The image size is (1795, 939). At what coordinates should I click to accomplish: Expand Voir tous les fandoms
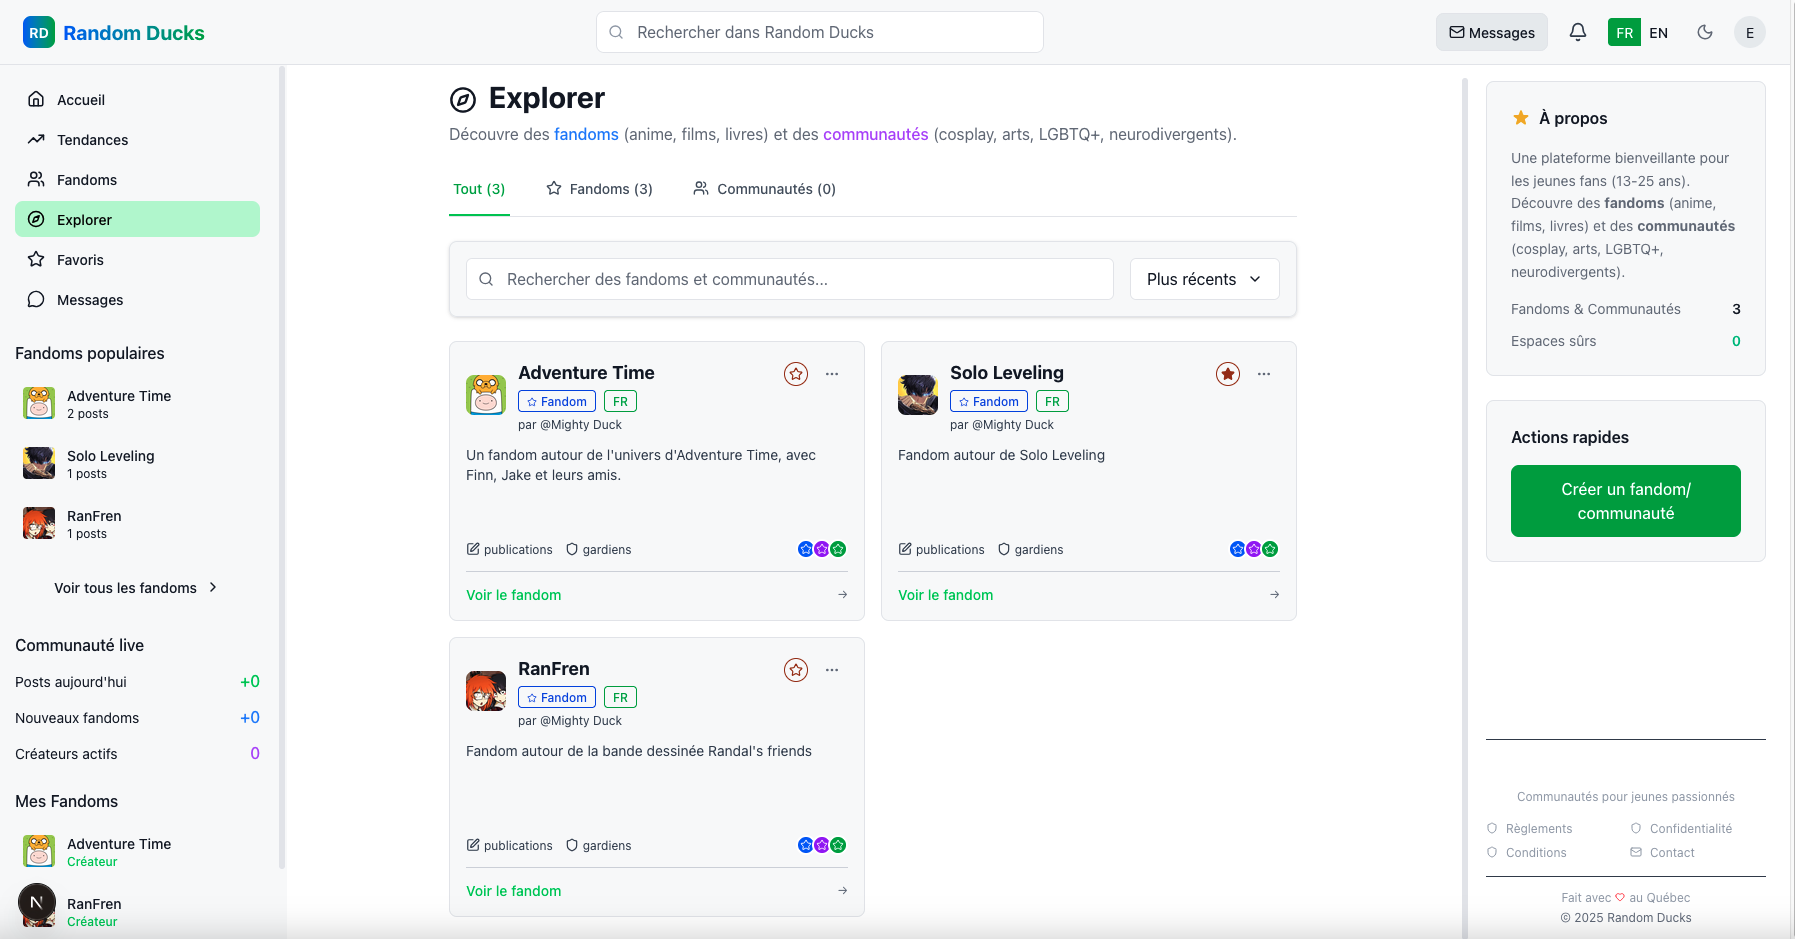pos(136,588)
